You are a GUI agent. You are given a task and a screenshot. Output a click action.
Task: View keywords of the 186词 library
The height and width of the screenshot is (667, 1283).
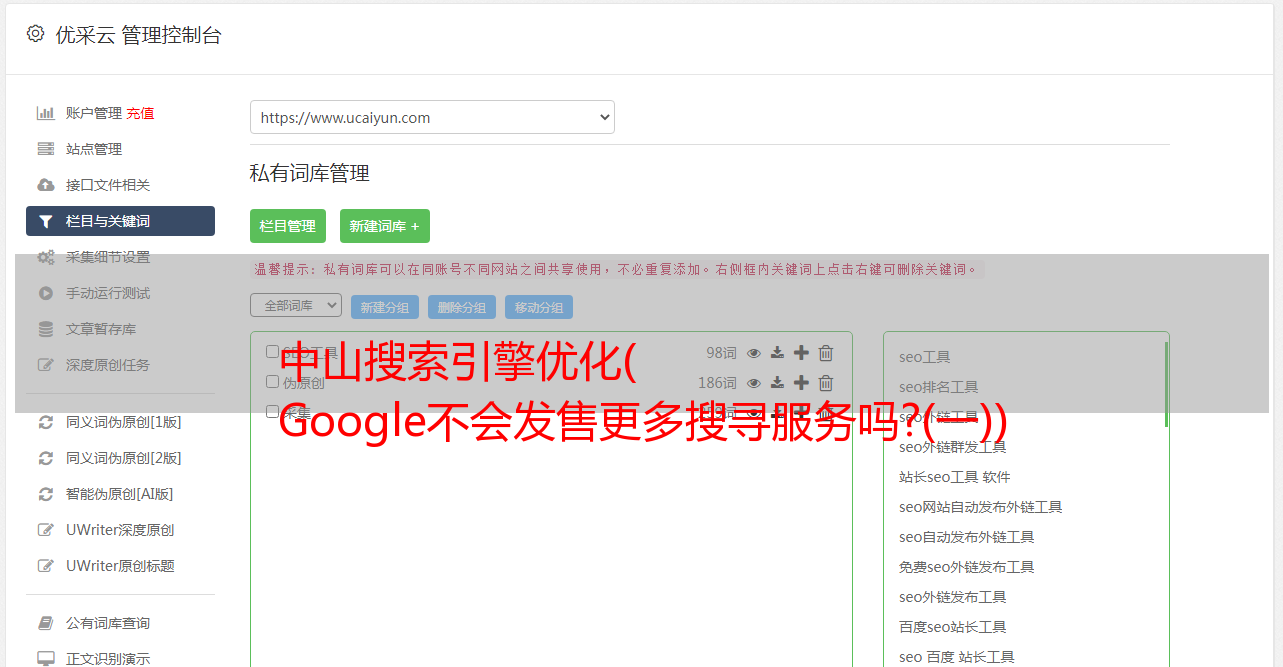[x=754, y=383]
